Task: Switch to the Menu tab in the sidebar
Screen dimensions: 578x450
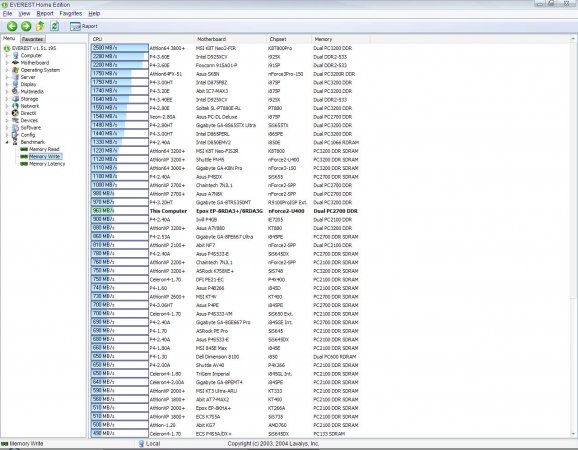Action: pos(9,38)
